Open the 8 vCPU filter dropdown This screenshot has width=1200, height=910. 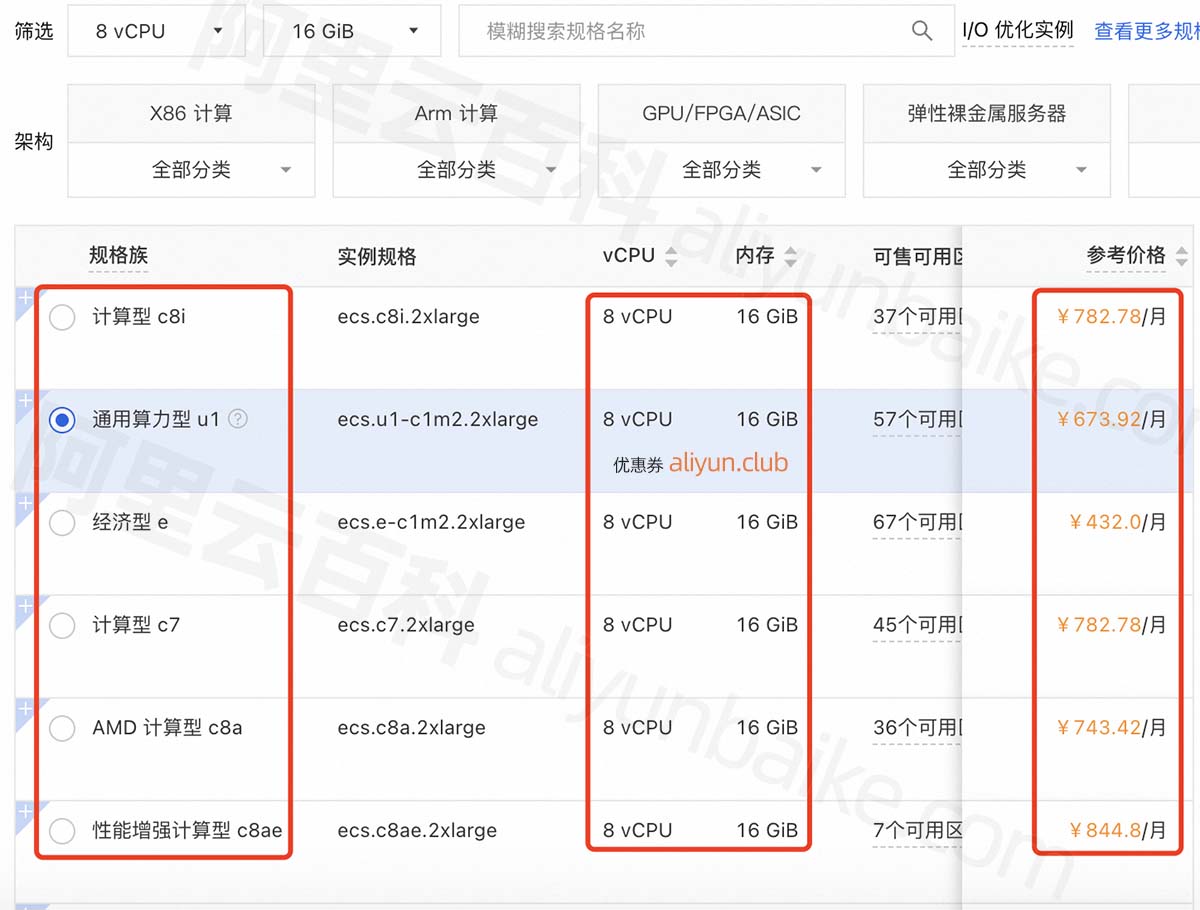pyautogui.click(x=156, y=31)
